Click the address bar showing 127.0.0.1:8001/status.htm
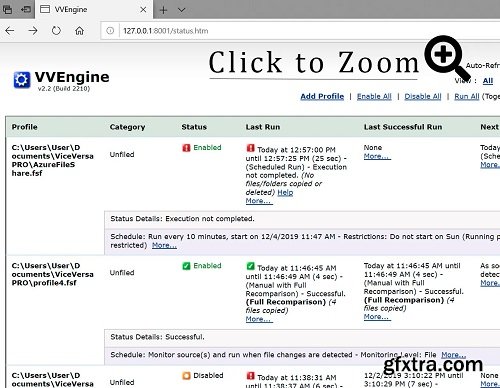 (300, 31)
